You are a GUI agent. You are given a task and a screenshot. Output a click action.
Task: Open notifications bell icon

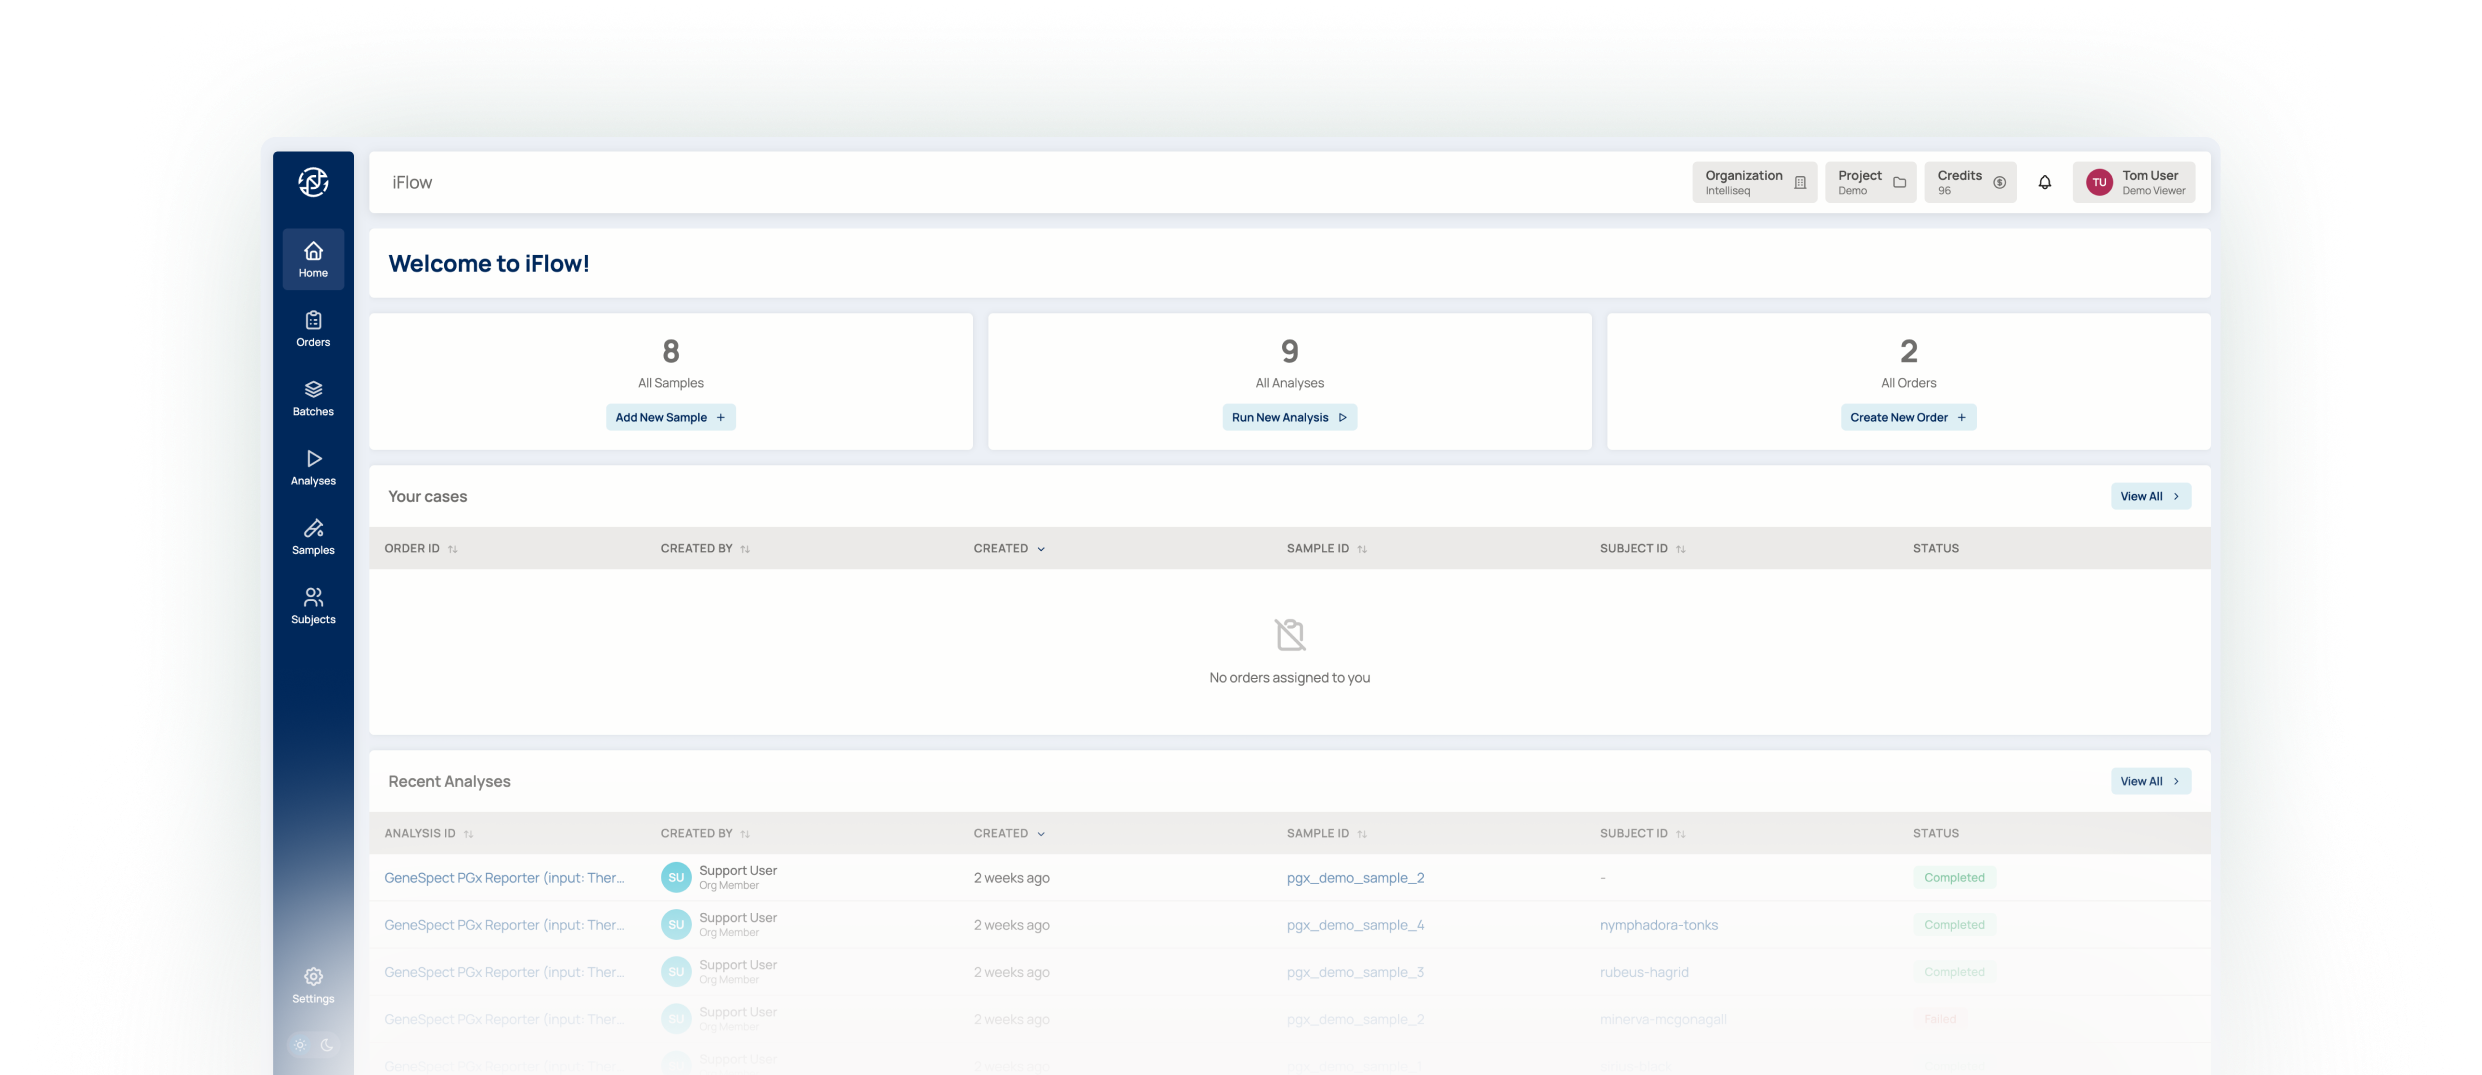click(x=2045, y=182)
